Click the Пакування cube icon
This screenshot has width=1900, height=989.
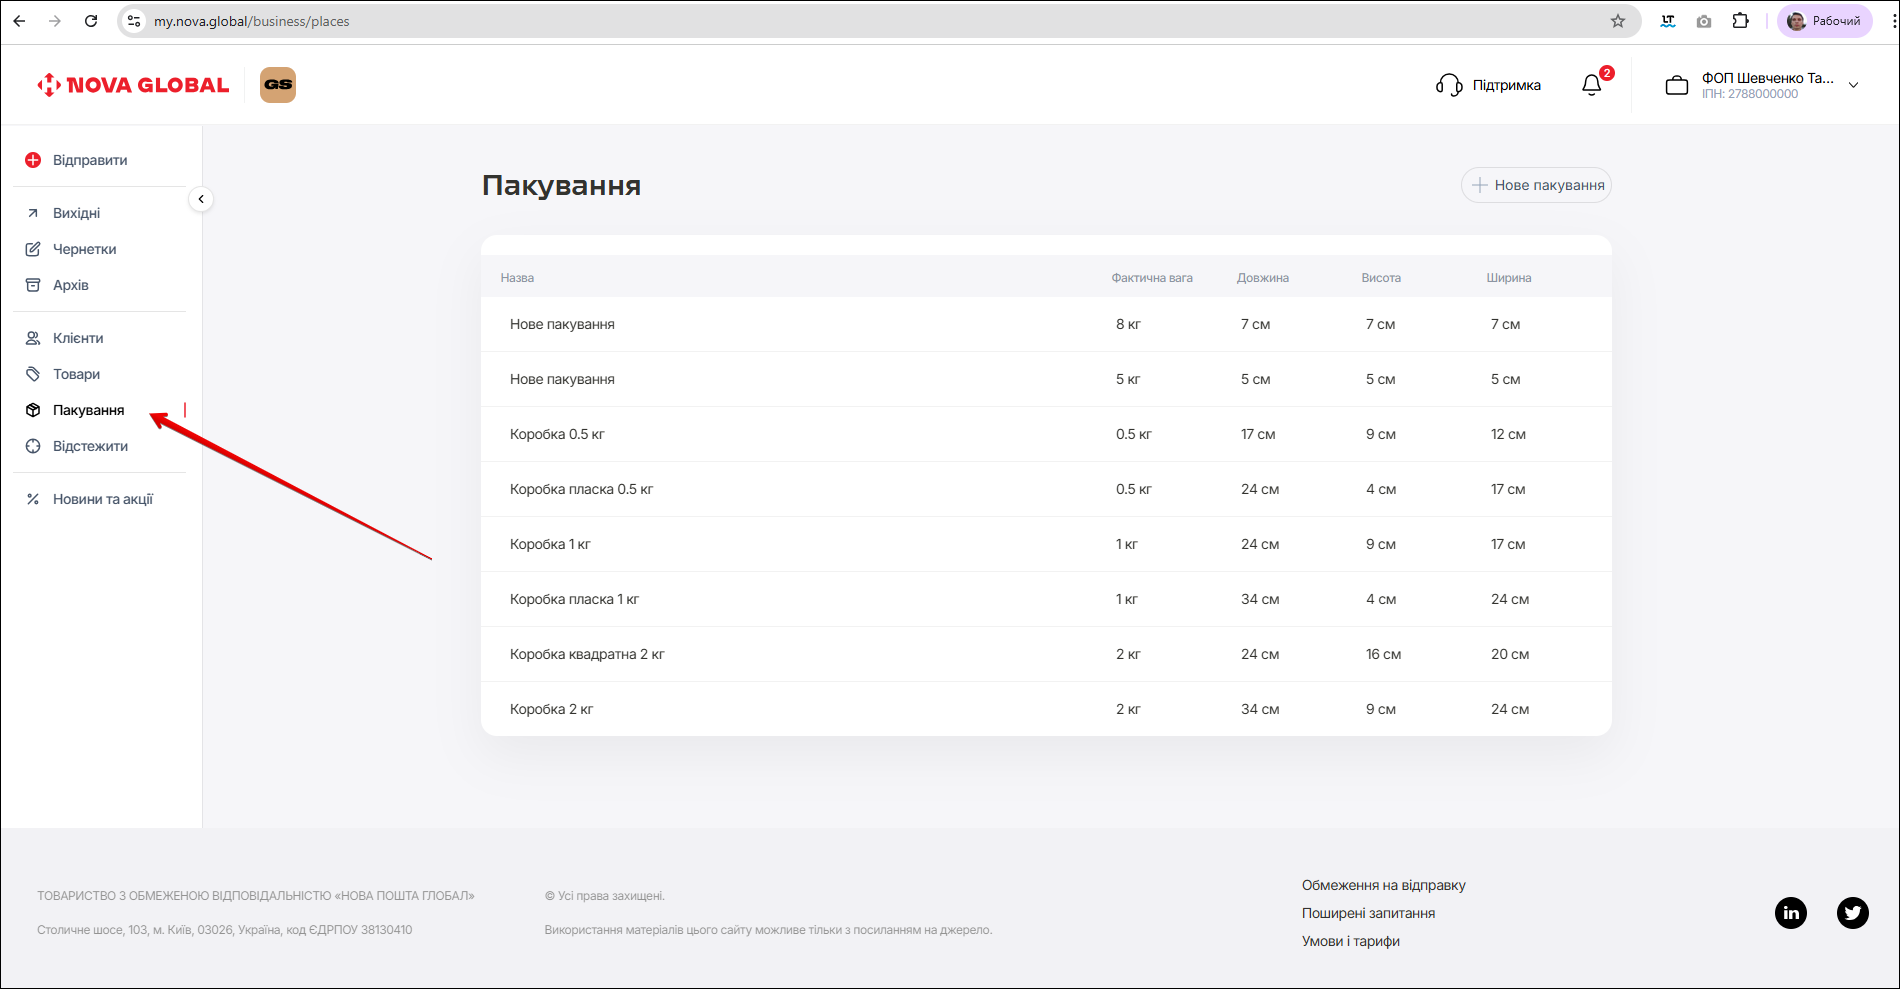pos(33,410)
